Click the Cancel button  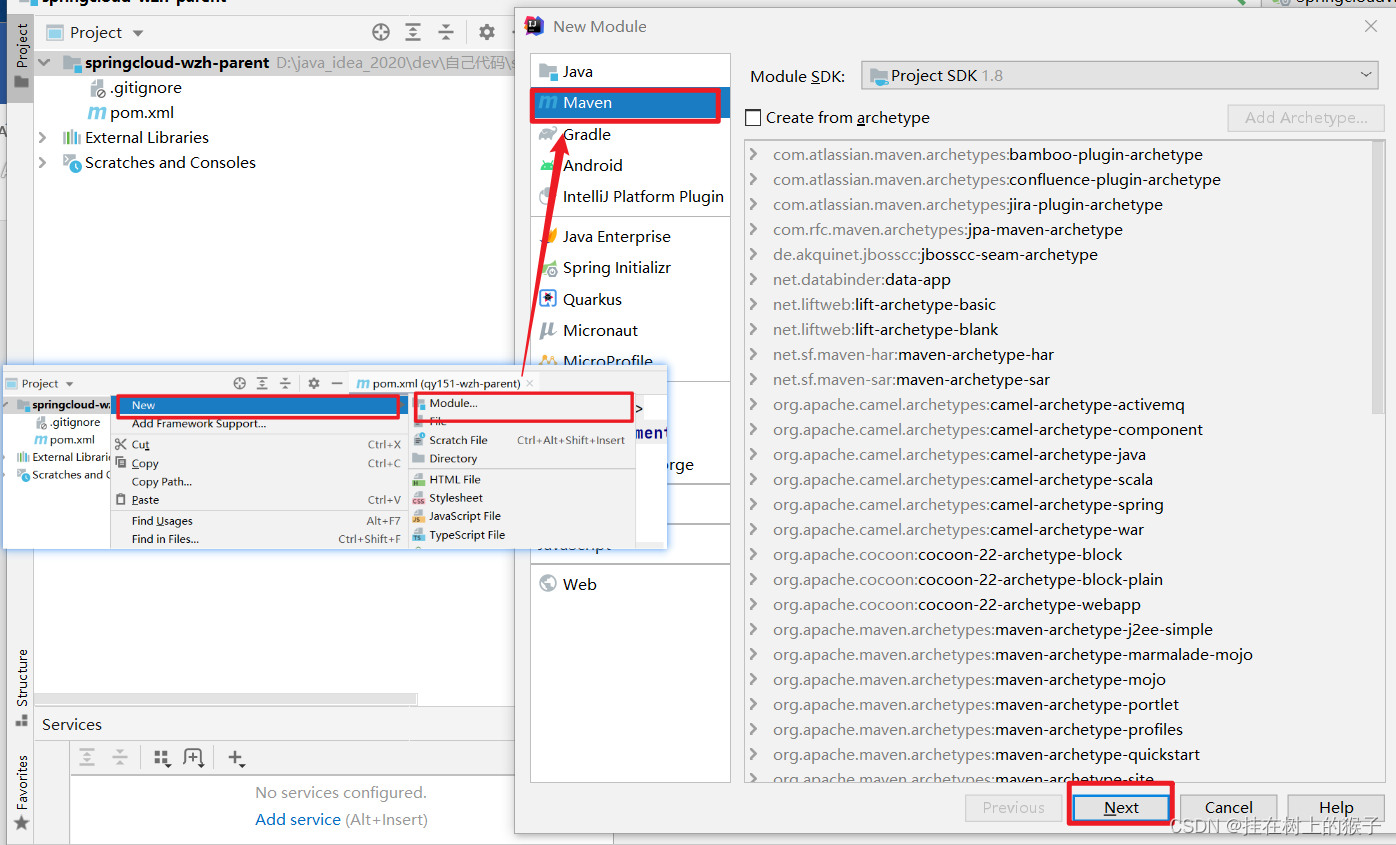click(x=1228, y=808)
